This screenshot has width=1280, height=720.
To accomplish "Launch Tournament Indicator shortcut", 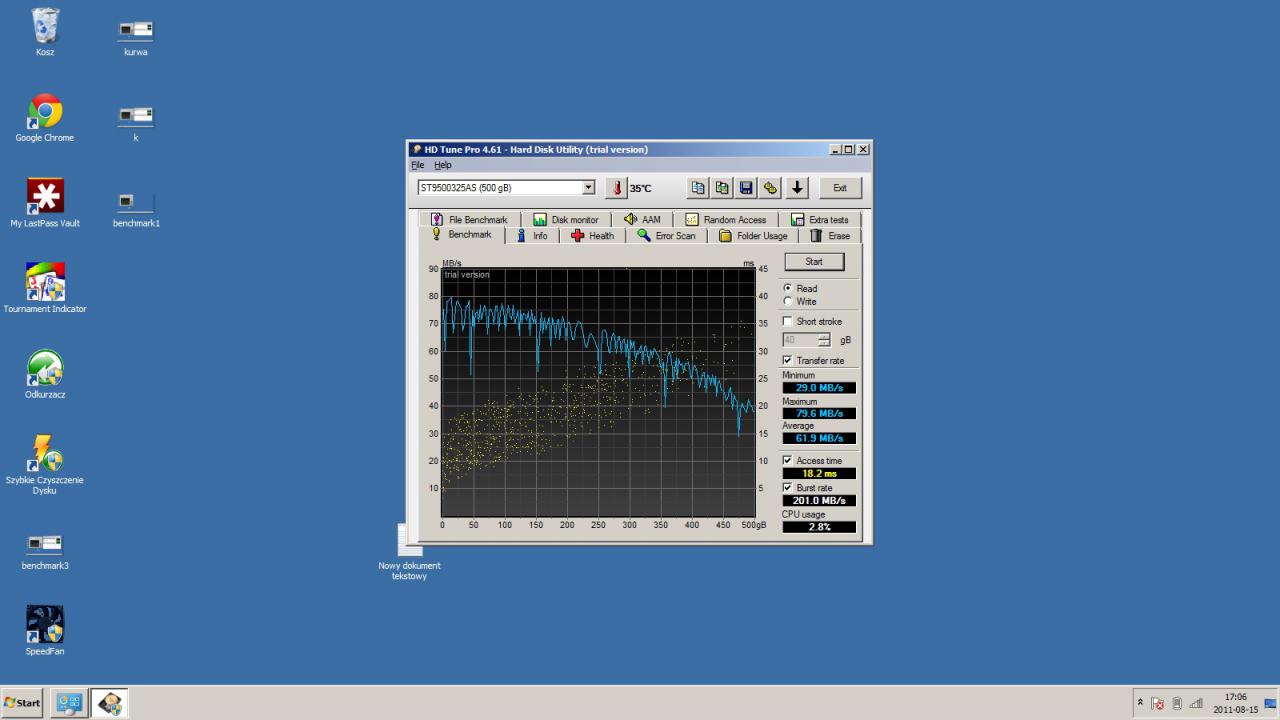I will point(45,288).
